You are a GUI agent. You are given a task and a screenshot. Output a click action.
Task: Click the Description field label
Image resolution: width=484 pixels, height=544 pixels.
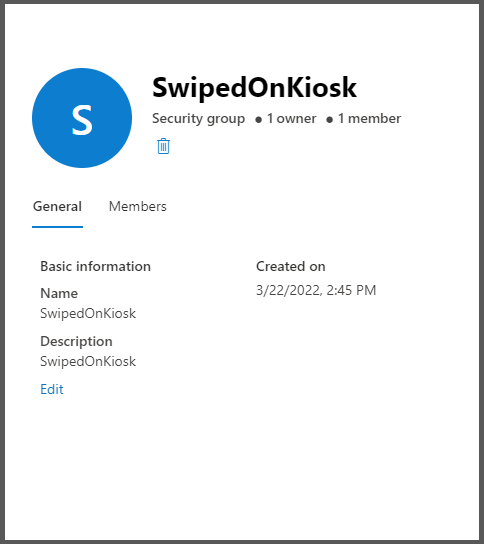click(76, 341)
